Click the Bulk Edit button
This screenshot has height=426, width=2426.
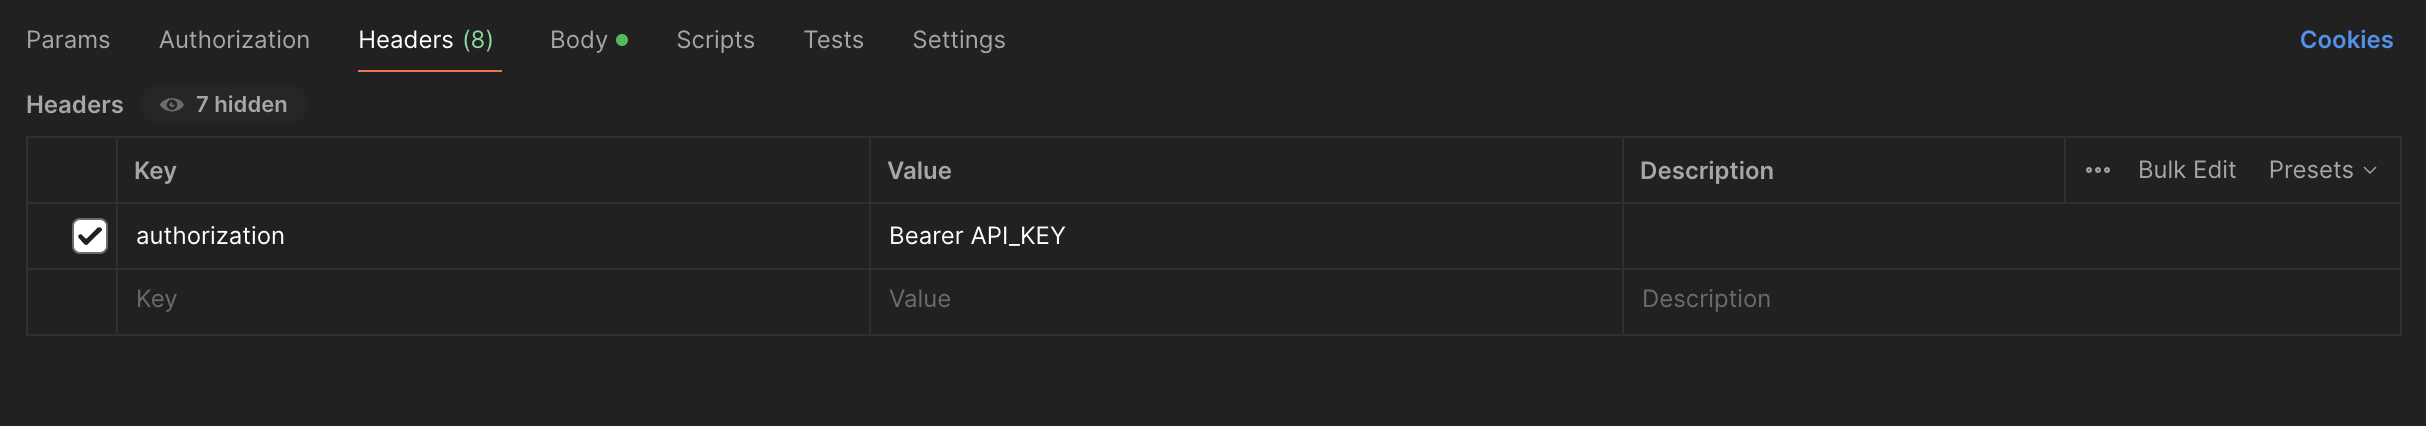click(x=2186, y=170)
